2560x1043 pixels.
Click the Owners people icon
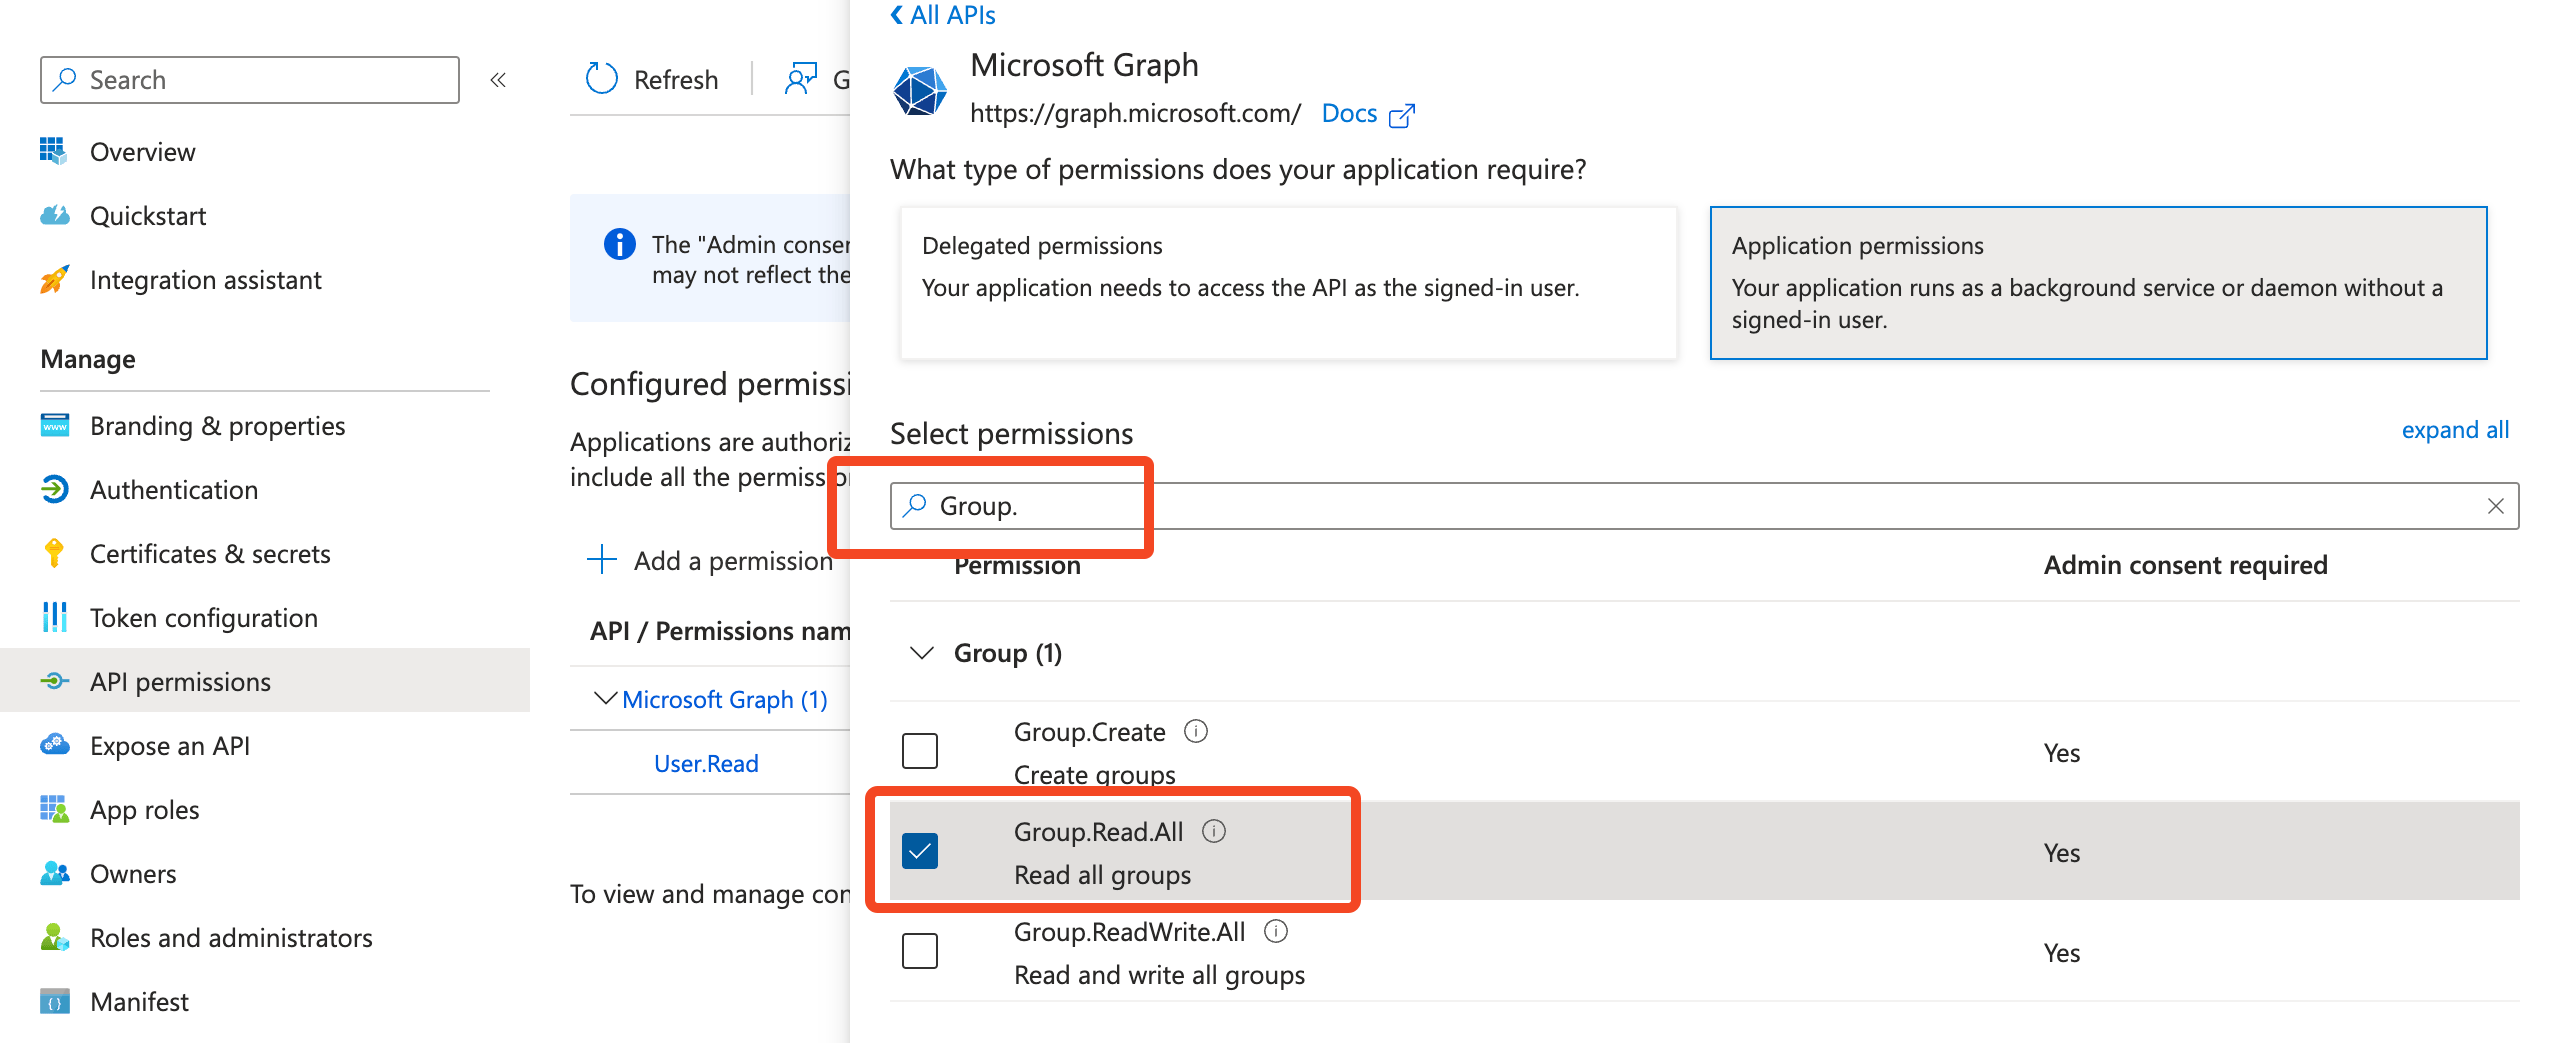[54, 873]
